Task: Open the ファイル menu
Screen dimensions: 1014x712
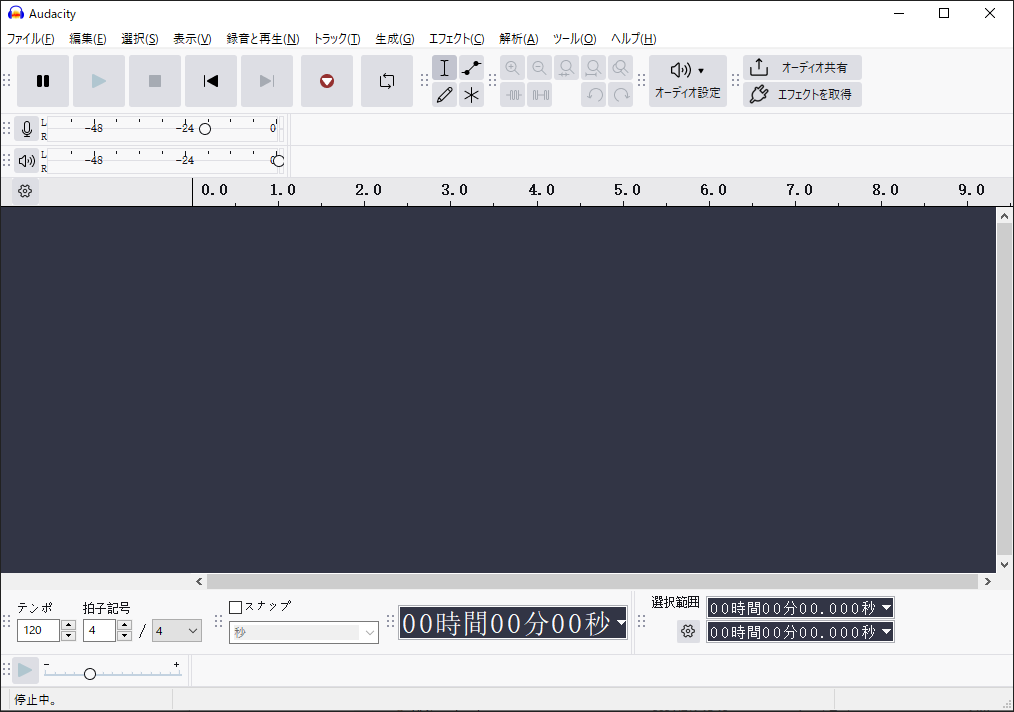Action: pyautogui.click(x=30, y=38)
